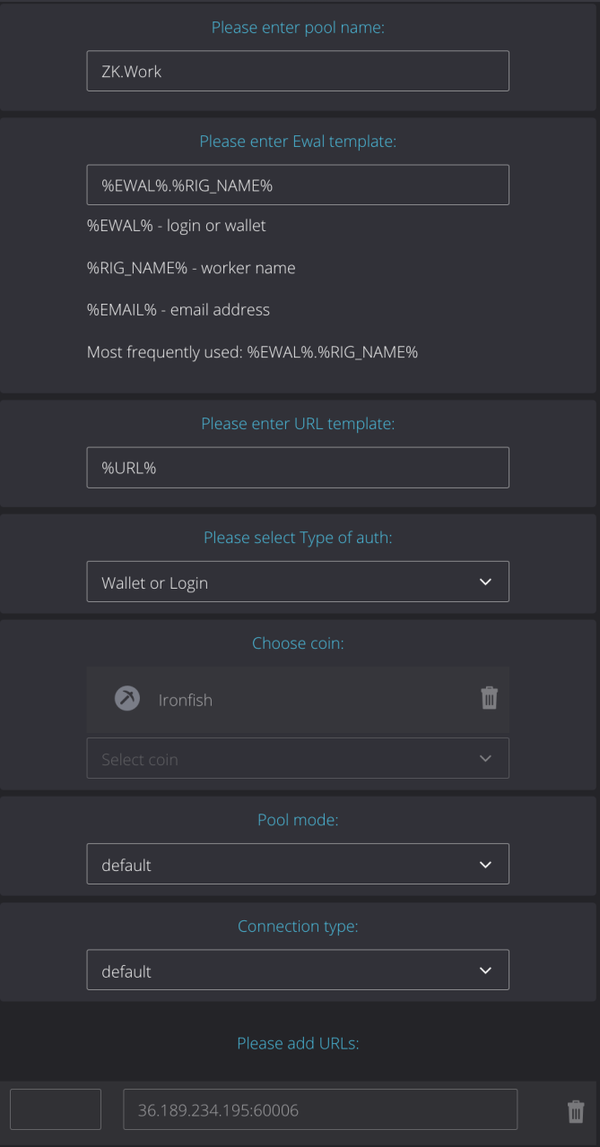Click the 'Please add URLs:' heading
Image resolution: width=600 pixels, height=1147 pixels.
coord(298,1043)
